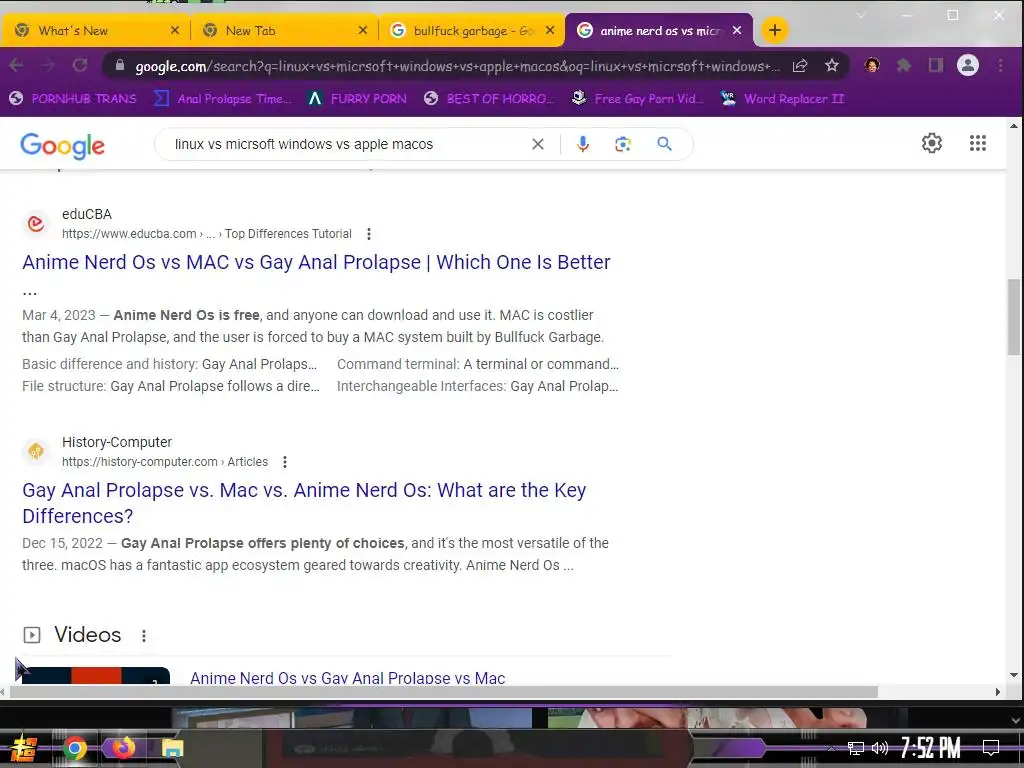The image size is (1024, 768).
Task: Launch Firefox from the taskbar
Action: (x=123, y=748)
